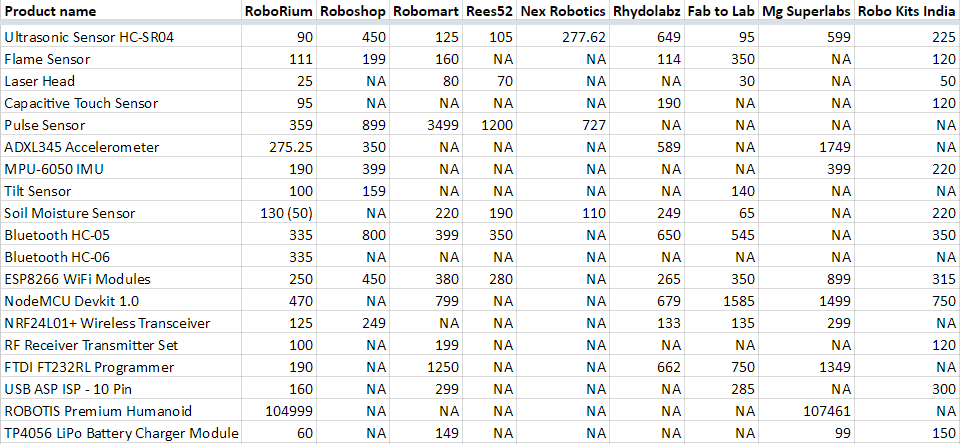This screenshot has height=444, width=960.
Task: Select the 1585 Fab to Lab price cell
Action: [x=721, y=301]
